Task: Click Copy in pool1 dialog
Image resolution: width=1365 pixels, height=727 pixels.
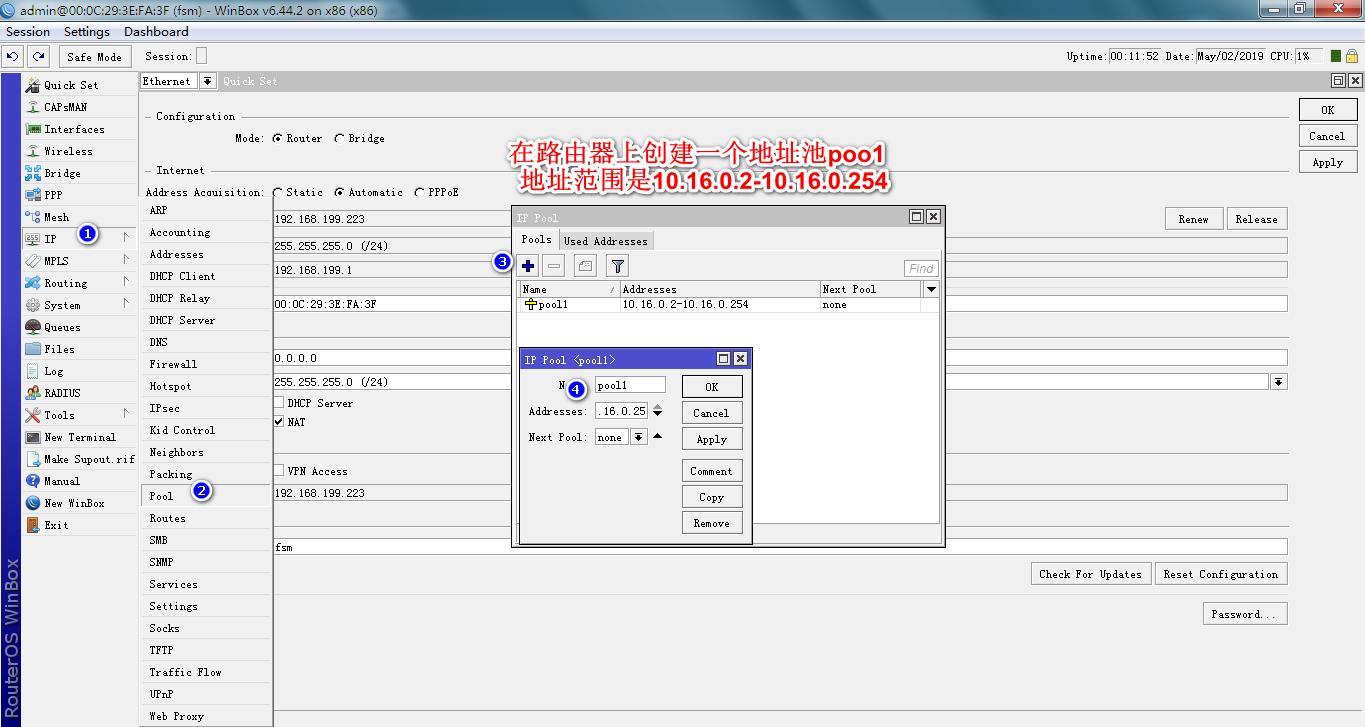Action: tap(712, 497)
